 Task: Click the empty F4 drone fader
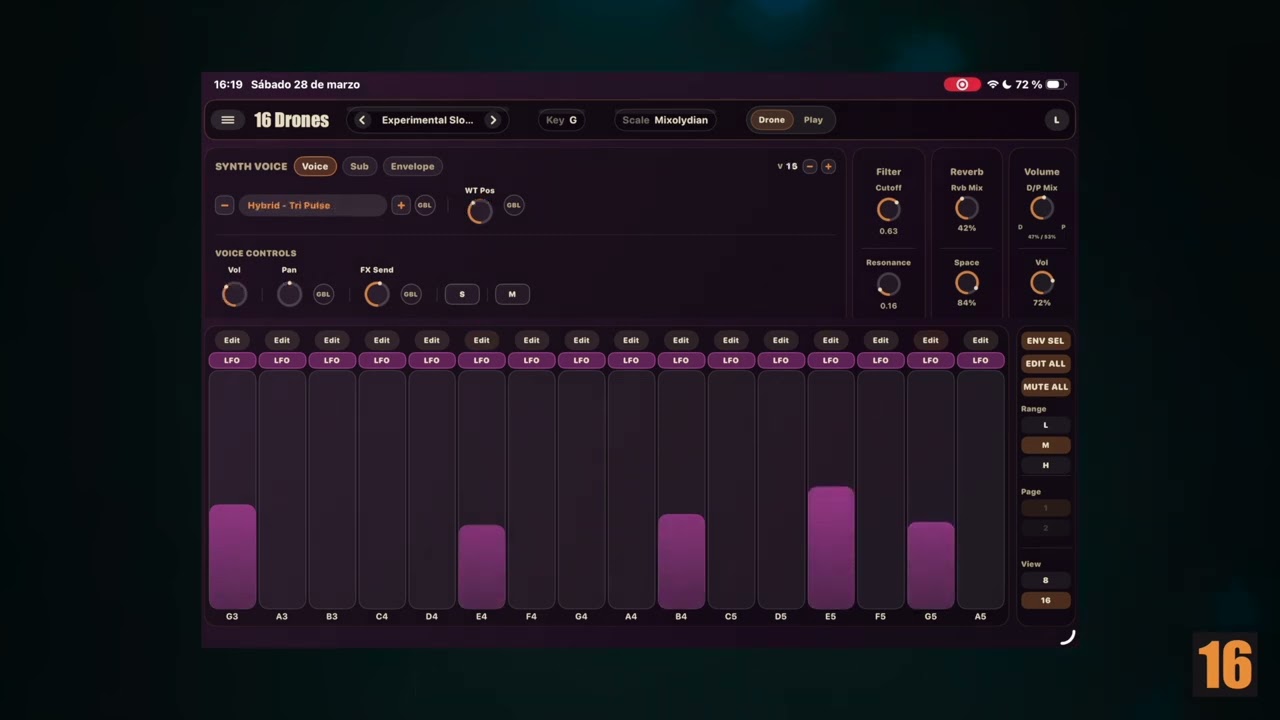pyautogui.click(x=531, y=489)
